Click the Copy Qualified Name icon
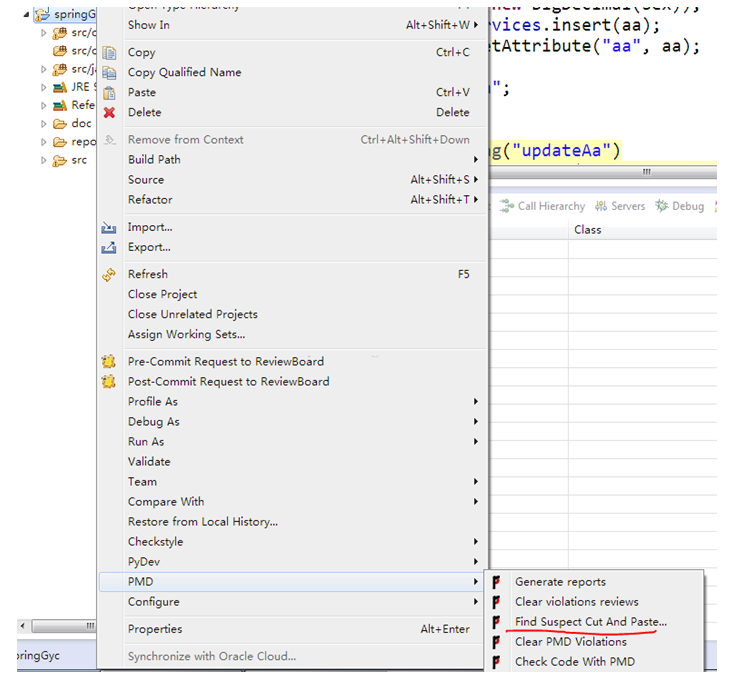 (x=109, y=73)
